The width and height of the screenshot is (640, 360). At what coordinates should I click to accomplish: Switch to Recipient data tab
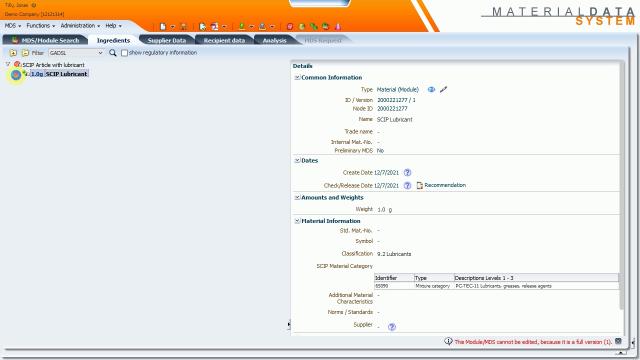coord(224,40)
